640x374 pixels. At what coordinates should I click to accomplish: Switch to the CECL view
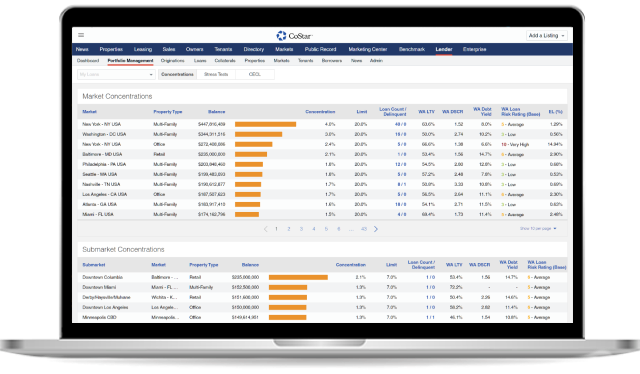pyautogui.click(x=255, y=74)
